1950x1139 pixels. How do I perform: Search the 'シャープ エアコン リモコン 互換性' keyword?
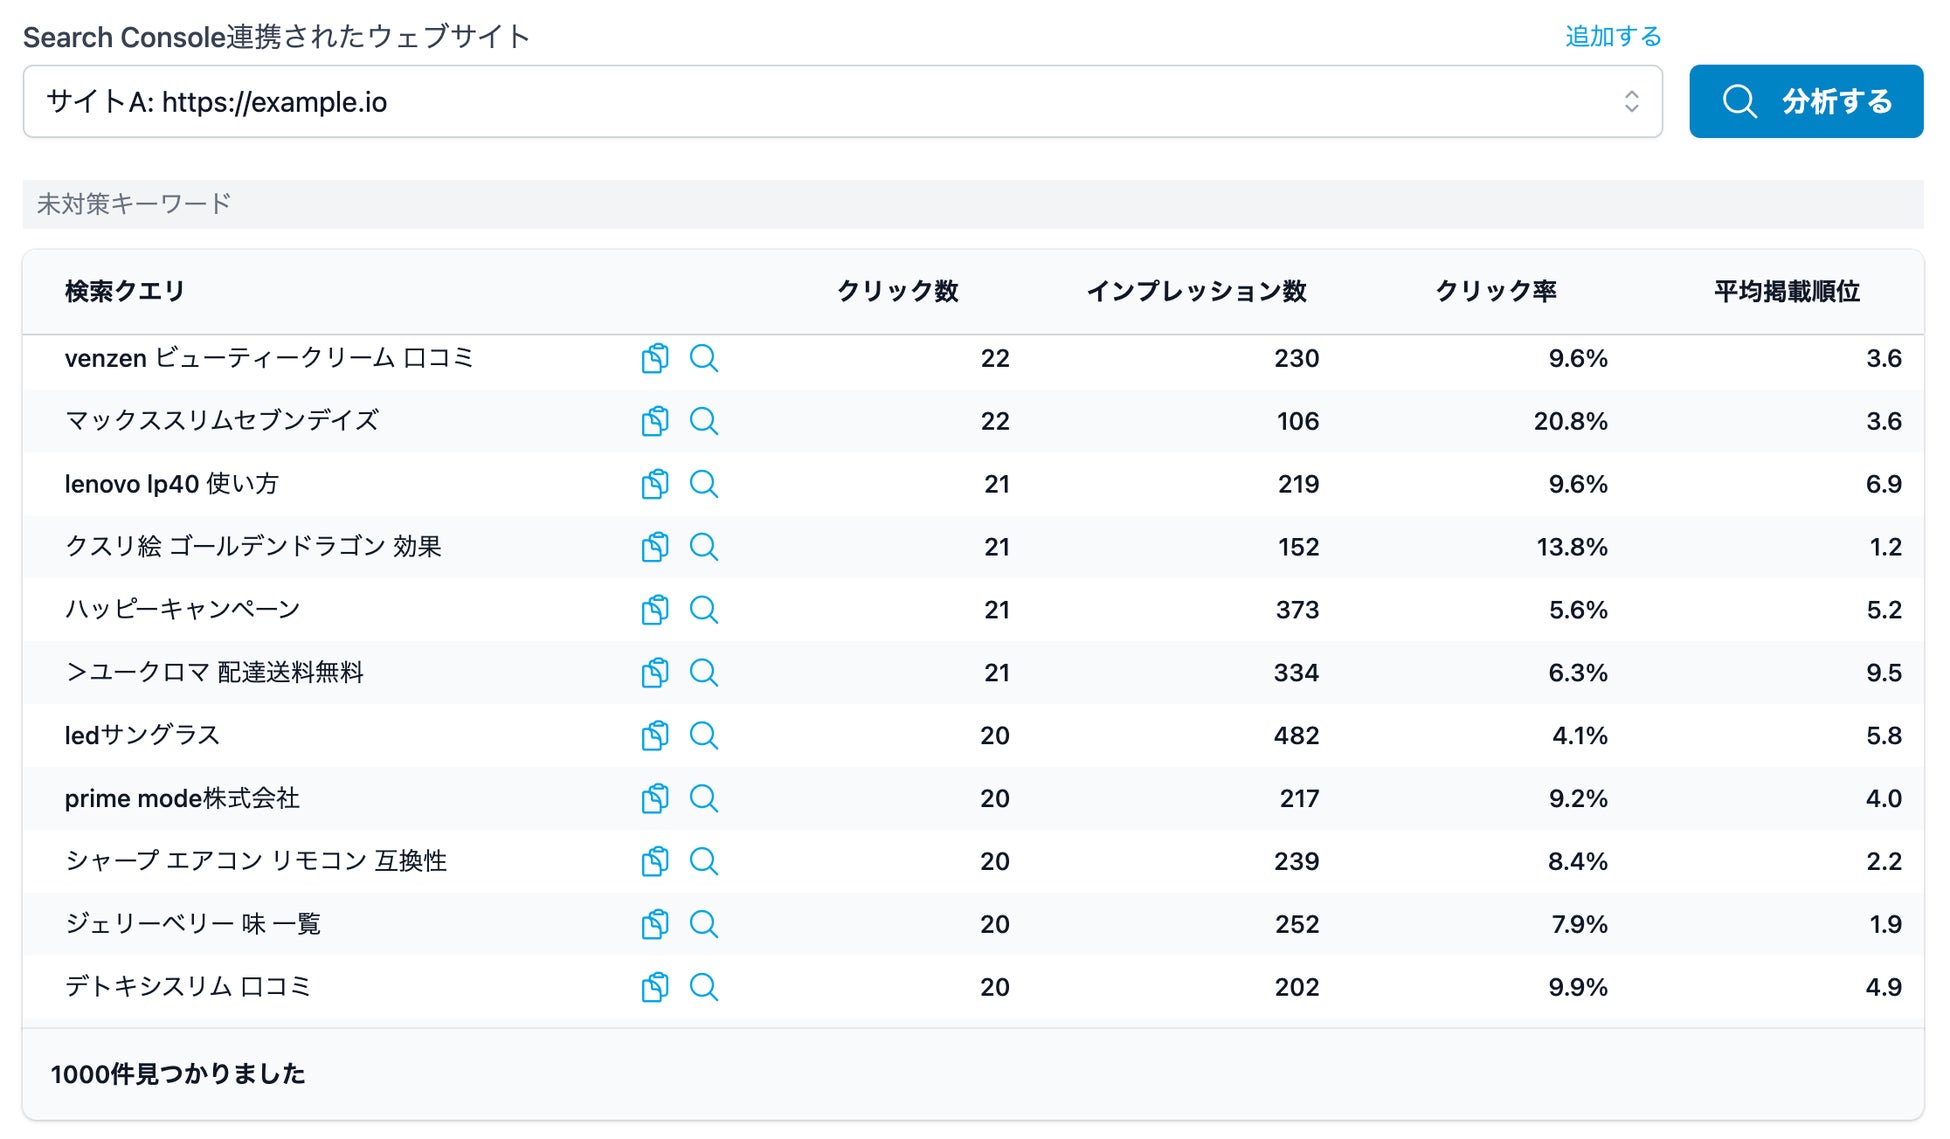[704, 861]
